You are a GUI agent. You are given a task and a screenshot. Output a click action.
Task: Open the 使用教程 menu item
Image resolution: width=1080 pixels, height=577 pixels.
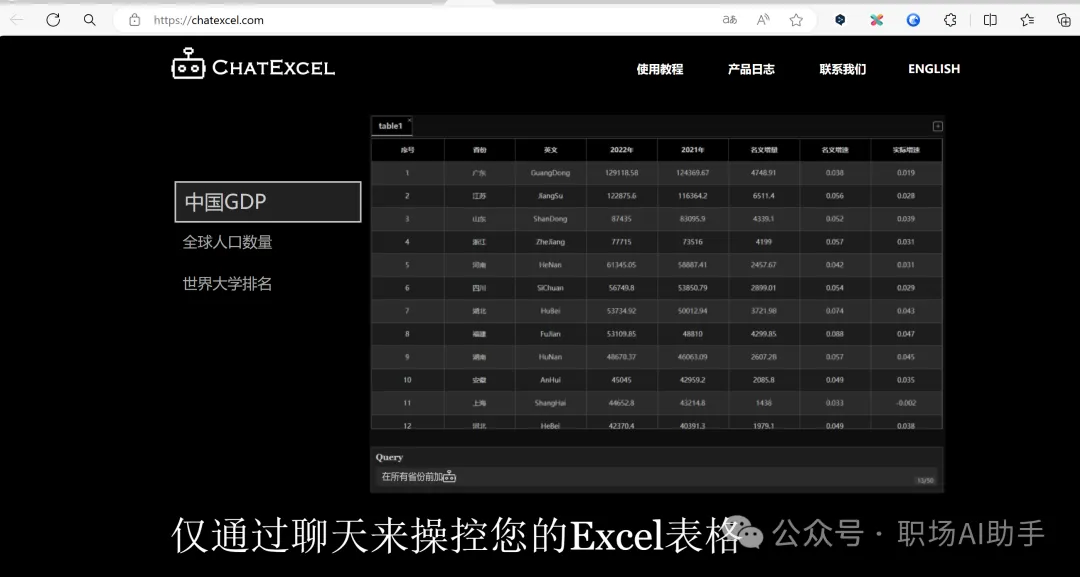[x=659, y=69]
